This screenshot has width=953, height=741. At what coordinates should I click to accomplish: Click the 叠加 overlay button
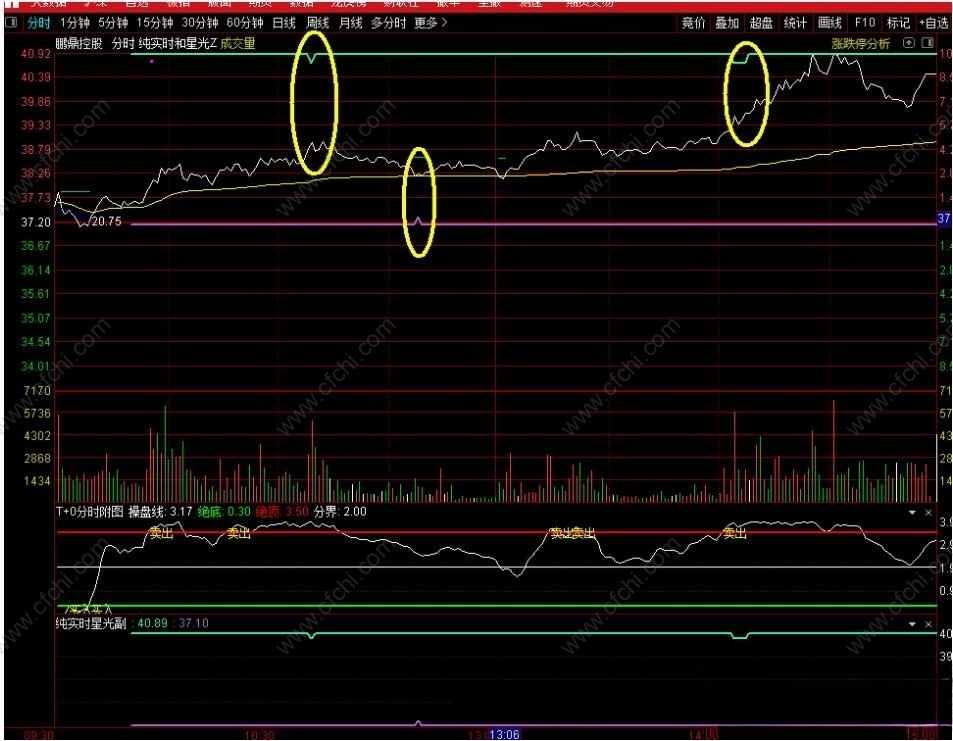click(x=727, y=23)
